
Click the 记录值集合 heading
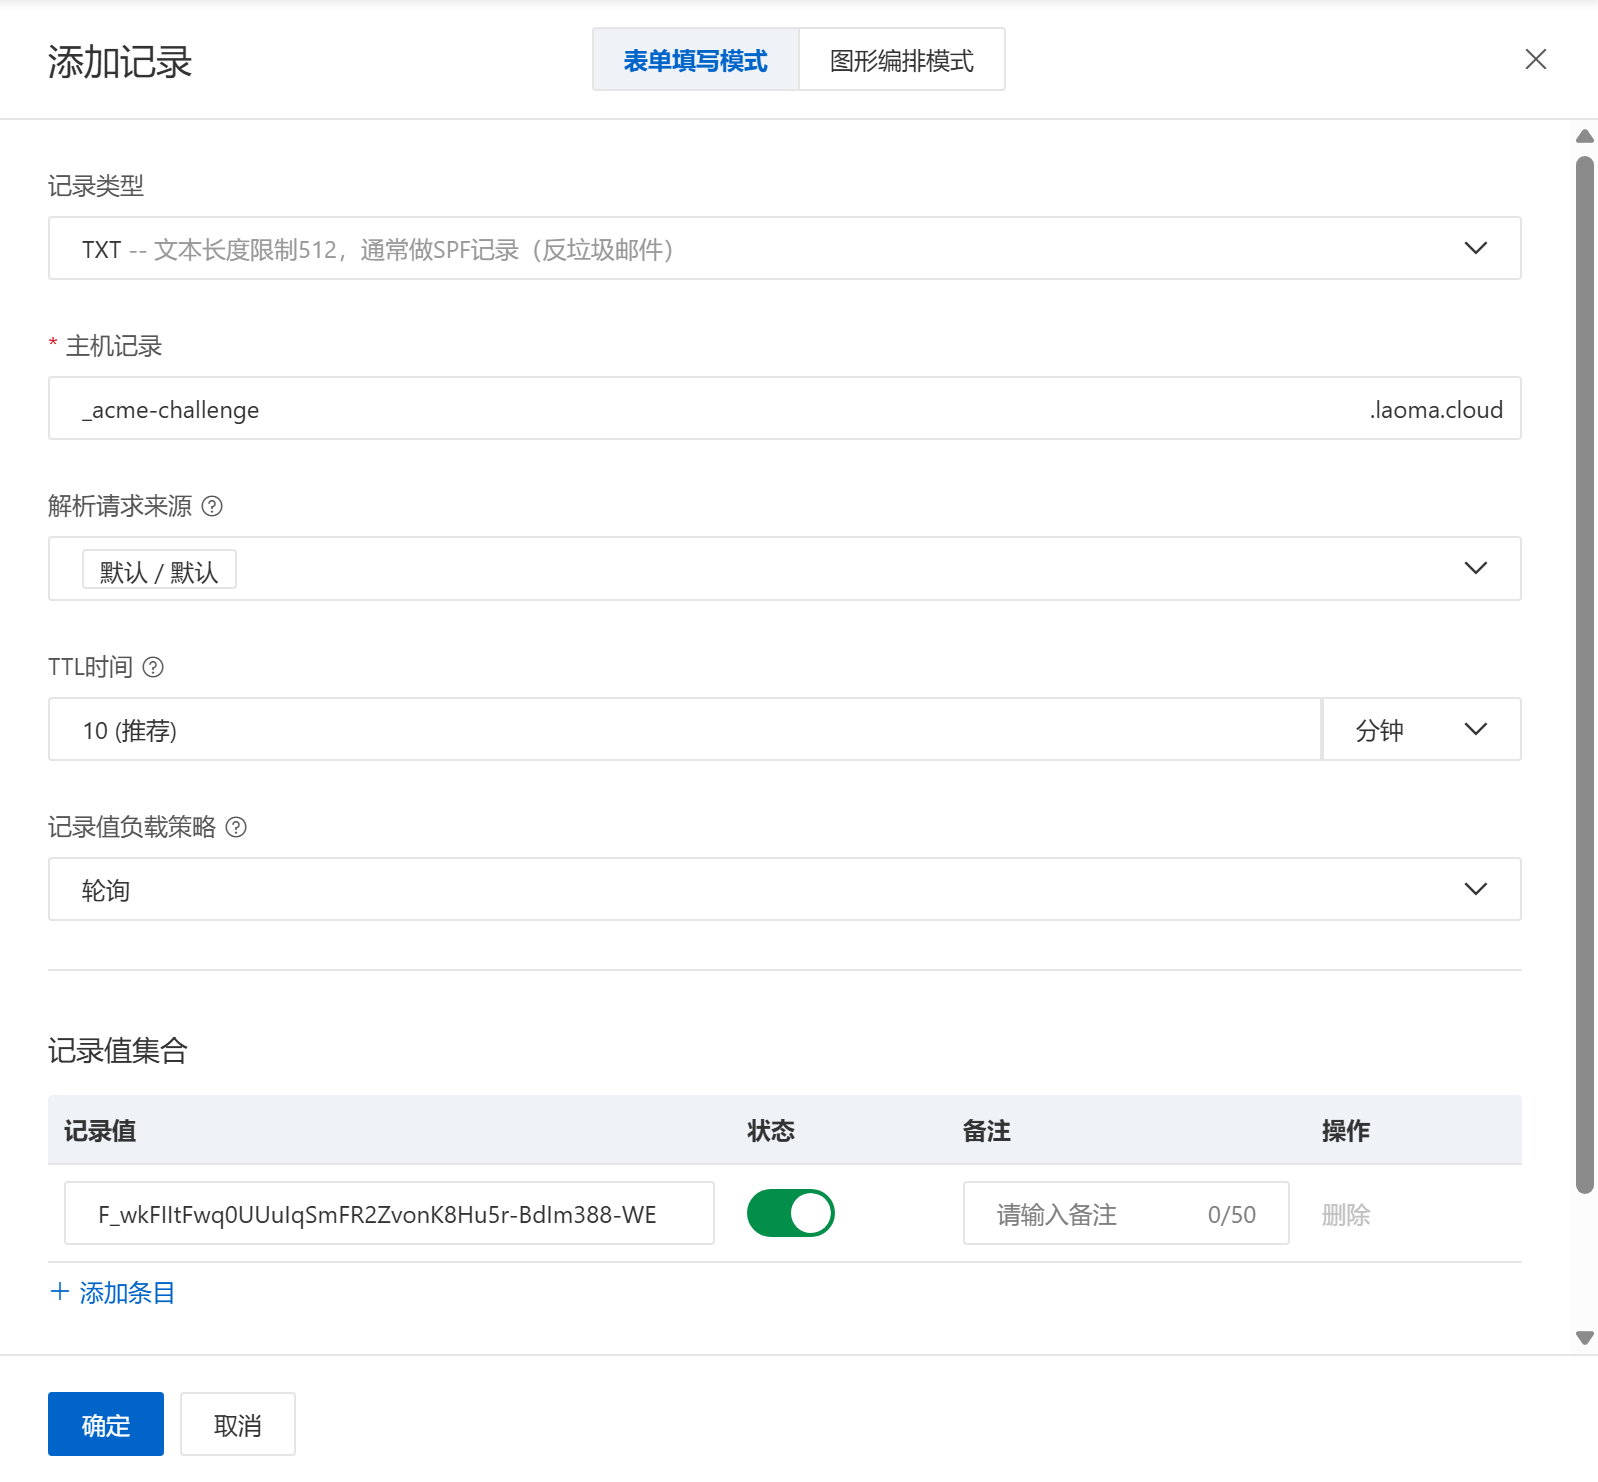[118, 1051]
